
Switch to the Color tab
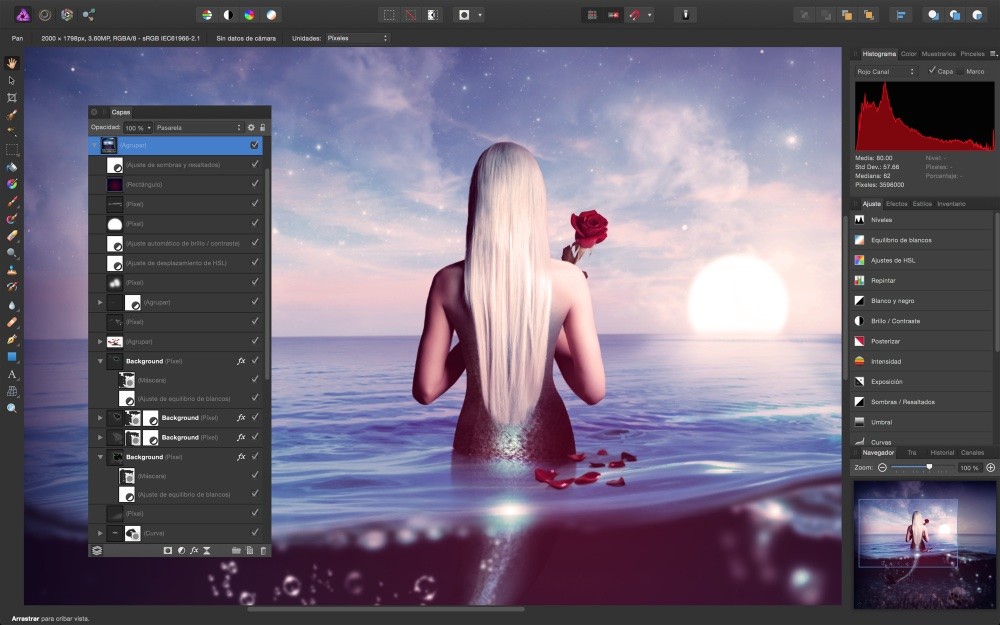908,54
